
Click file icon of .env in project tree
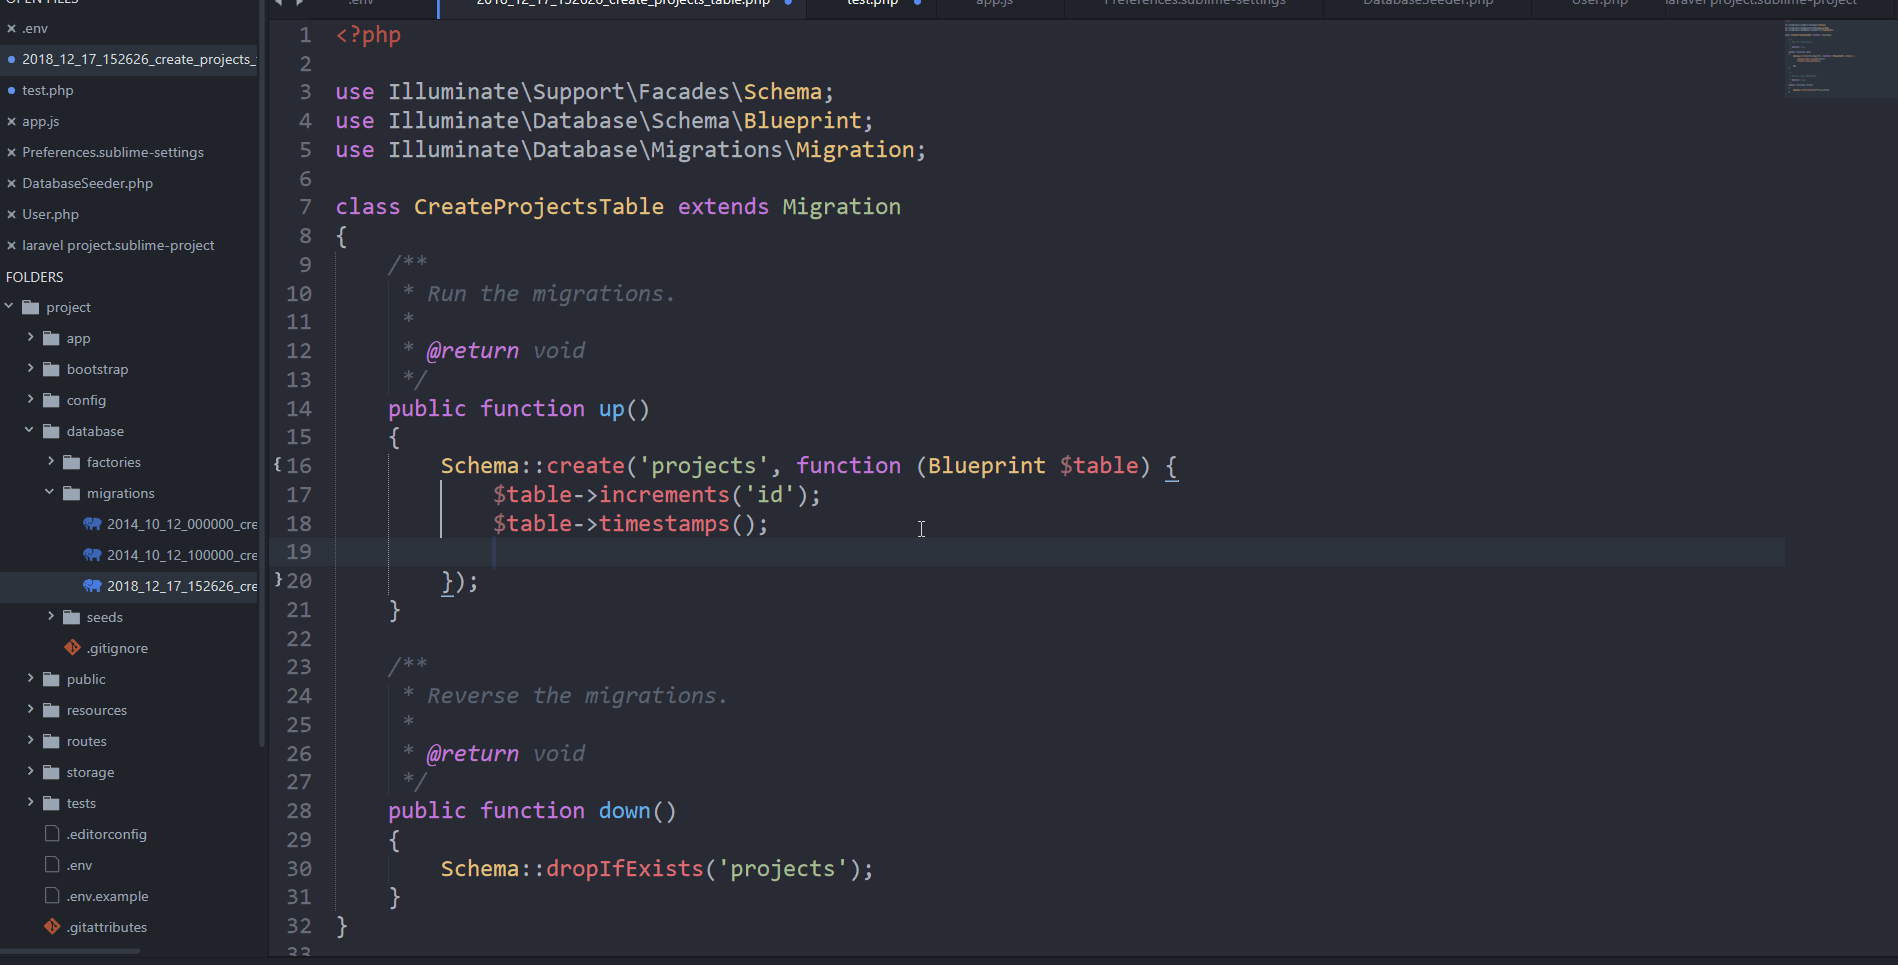52,865
